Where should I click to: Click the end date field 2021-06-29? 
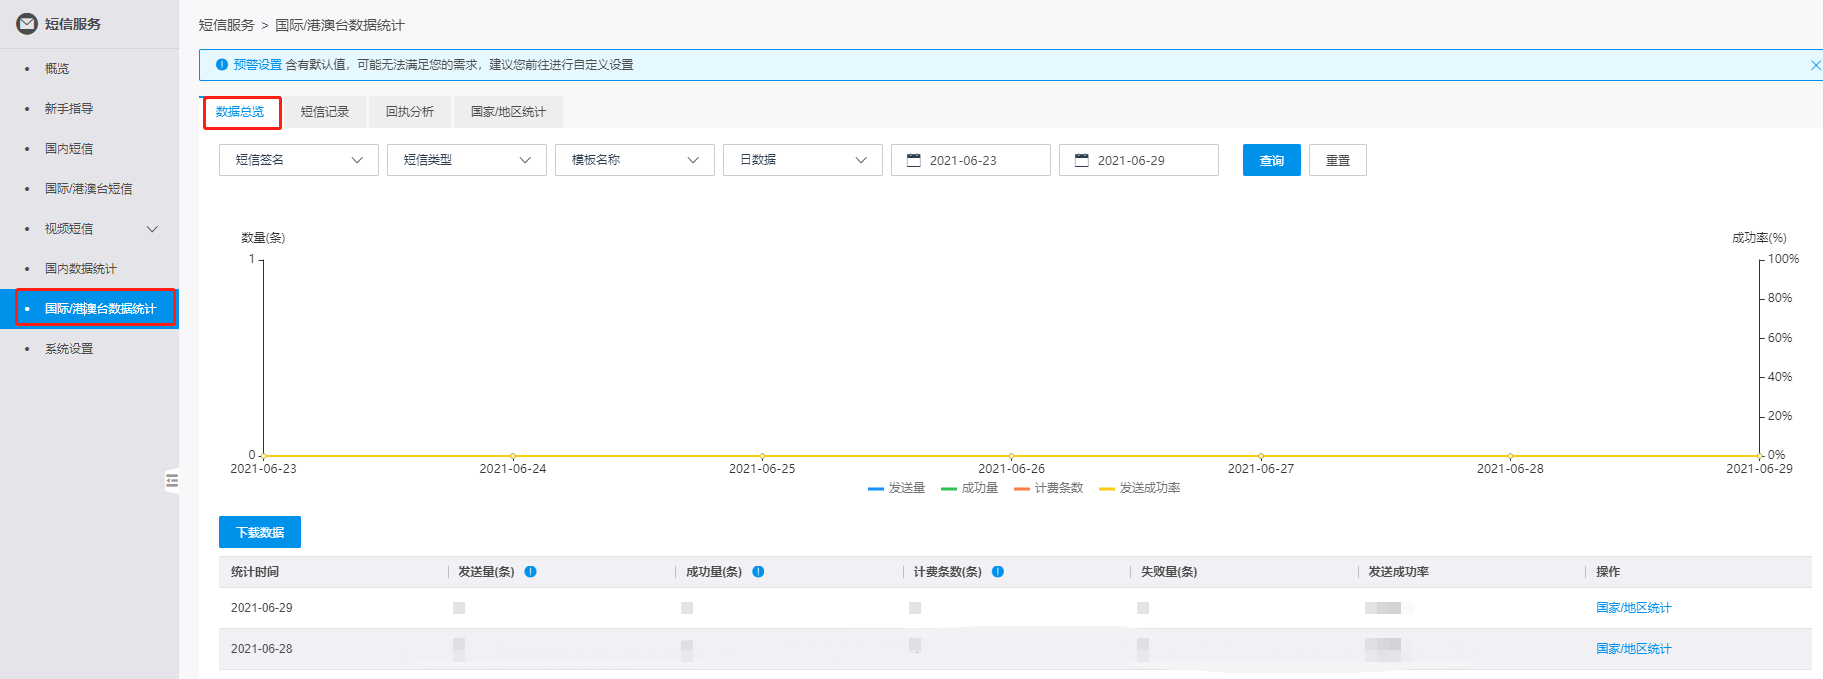point(1139,160)
